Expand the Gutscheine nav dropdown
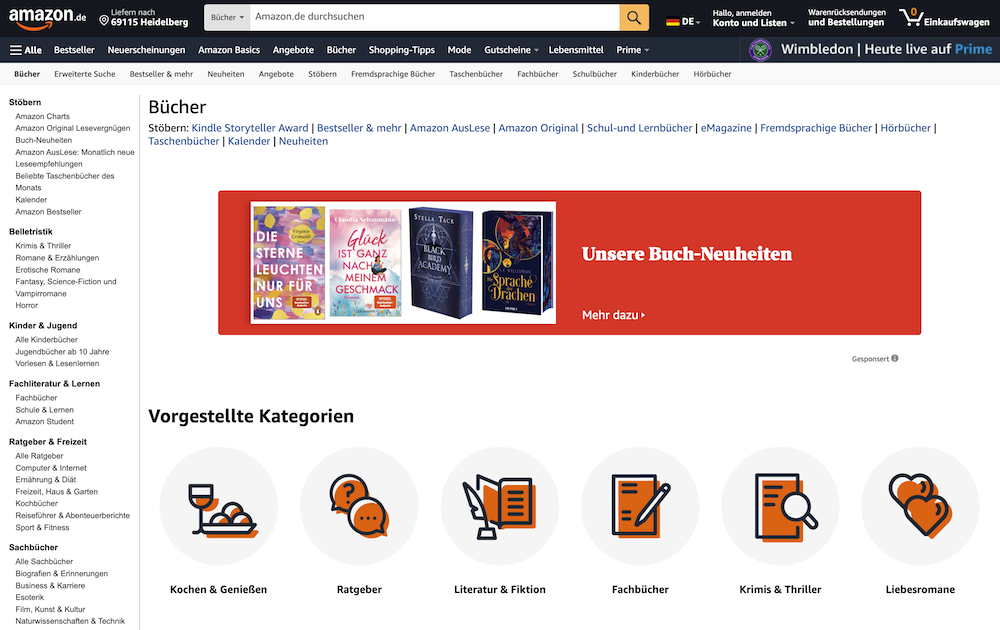Screen dimensions: 1000x630 point(511,50)
